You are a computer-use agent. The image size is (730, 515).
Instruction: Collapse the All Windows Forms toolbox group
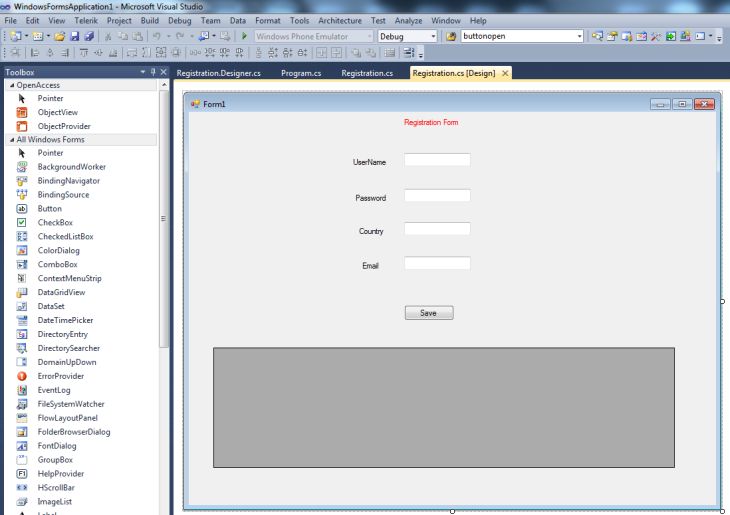12,140
